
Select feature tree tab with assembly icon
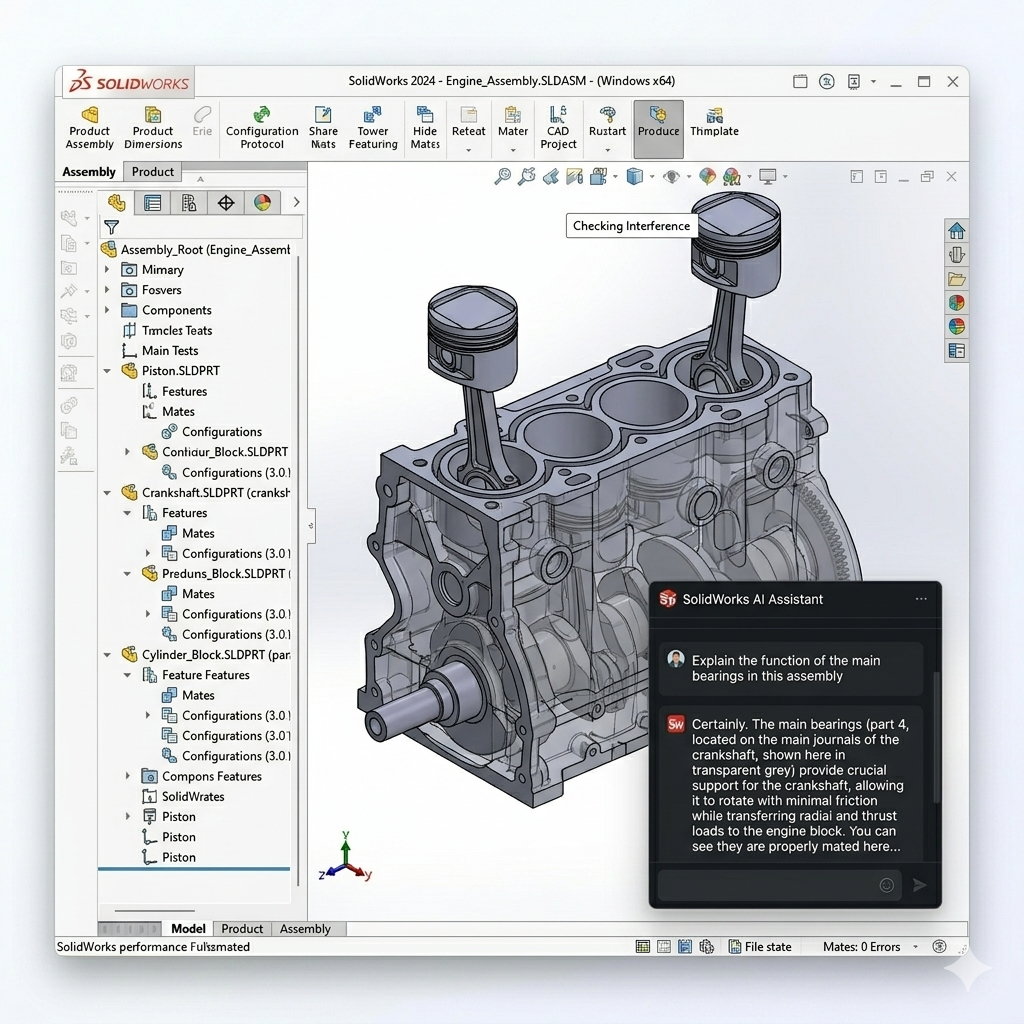pos(116,202)
